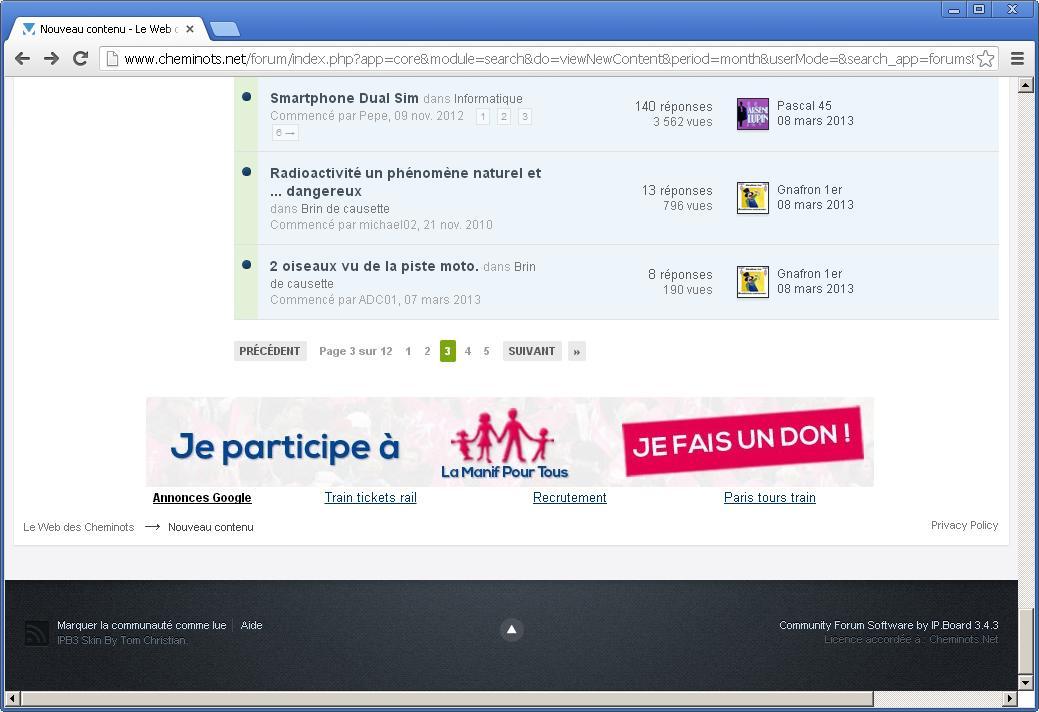Screen dimensions: 1039x712
Task: Open a new browser tab
Action: coord(225,29)
